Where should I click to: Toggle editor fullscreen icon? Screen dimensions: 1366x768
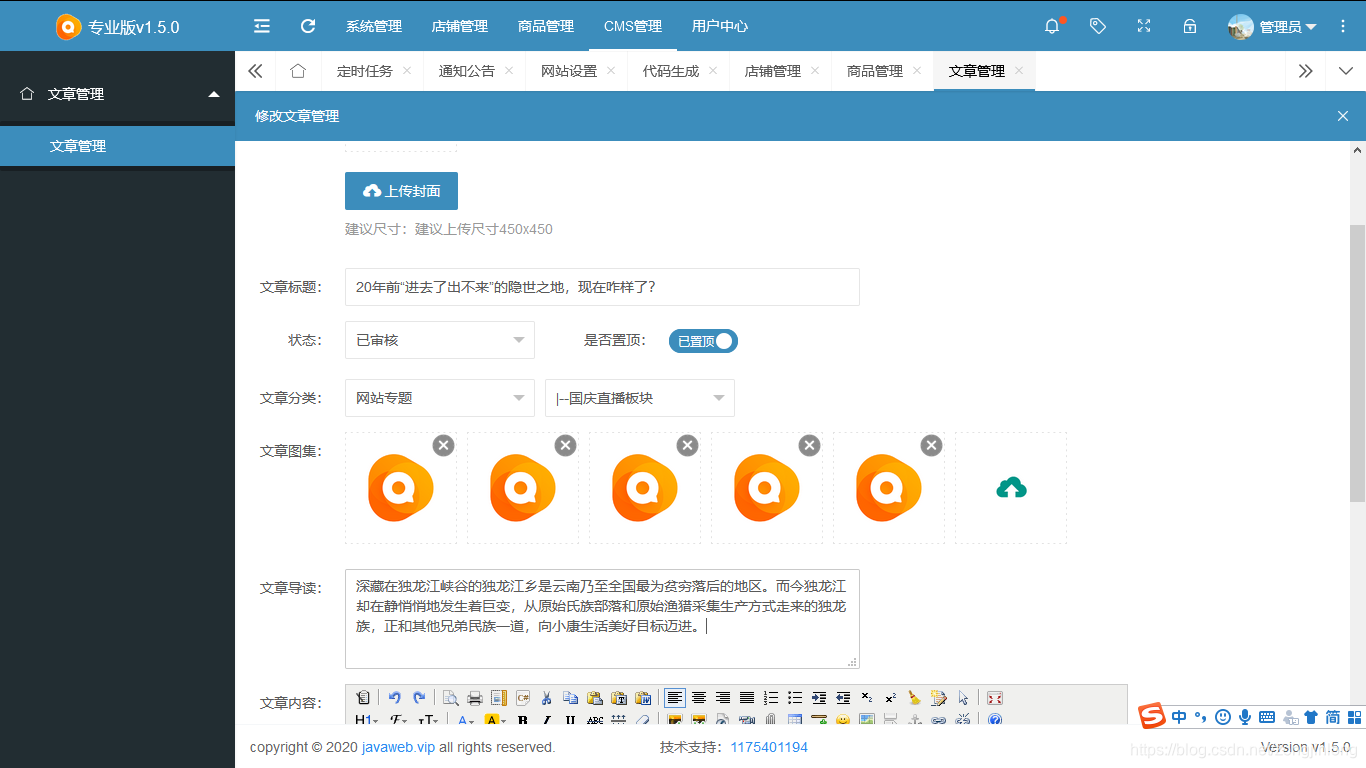point(995,698)
